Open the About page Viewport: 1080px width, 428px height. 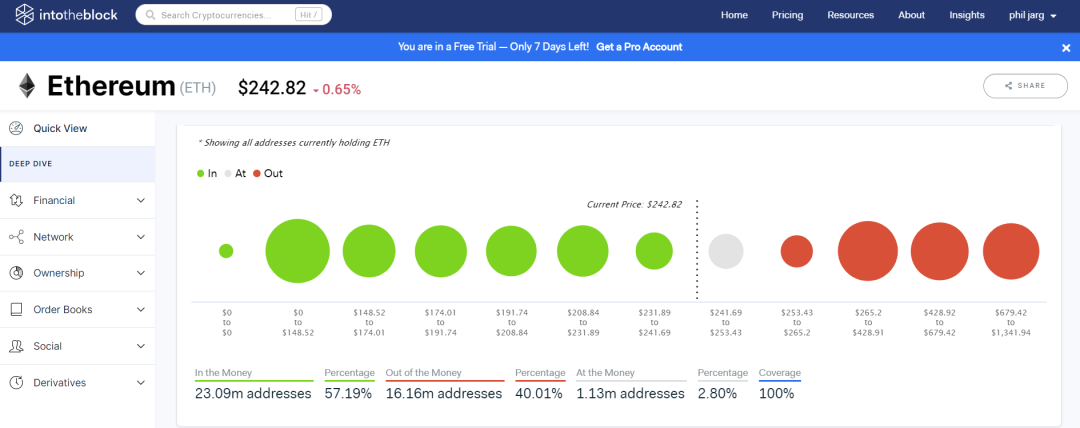911,15
